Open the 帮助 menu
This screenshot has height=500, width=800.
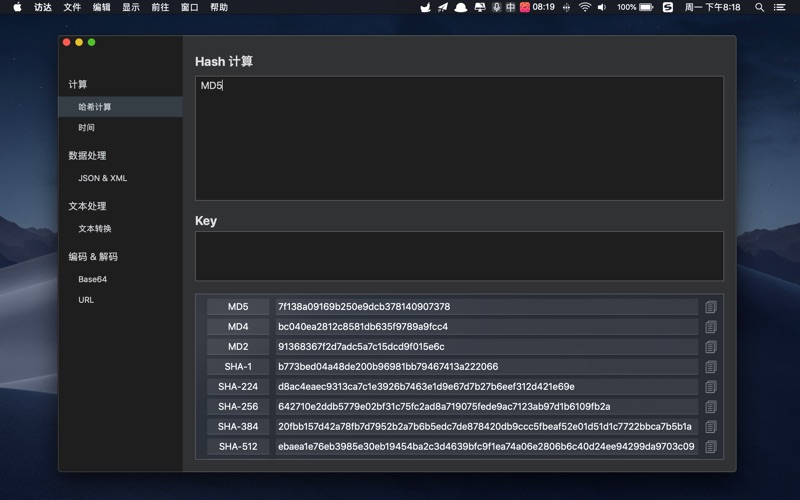[219, 7]
